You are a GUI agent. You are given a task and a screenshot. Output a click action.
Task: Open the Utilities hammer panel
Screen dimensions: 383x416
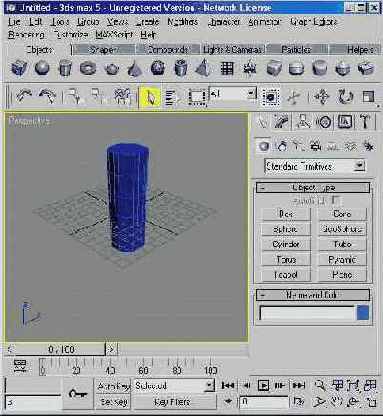[365, 122]
